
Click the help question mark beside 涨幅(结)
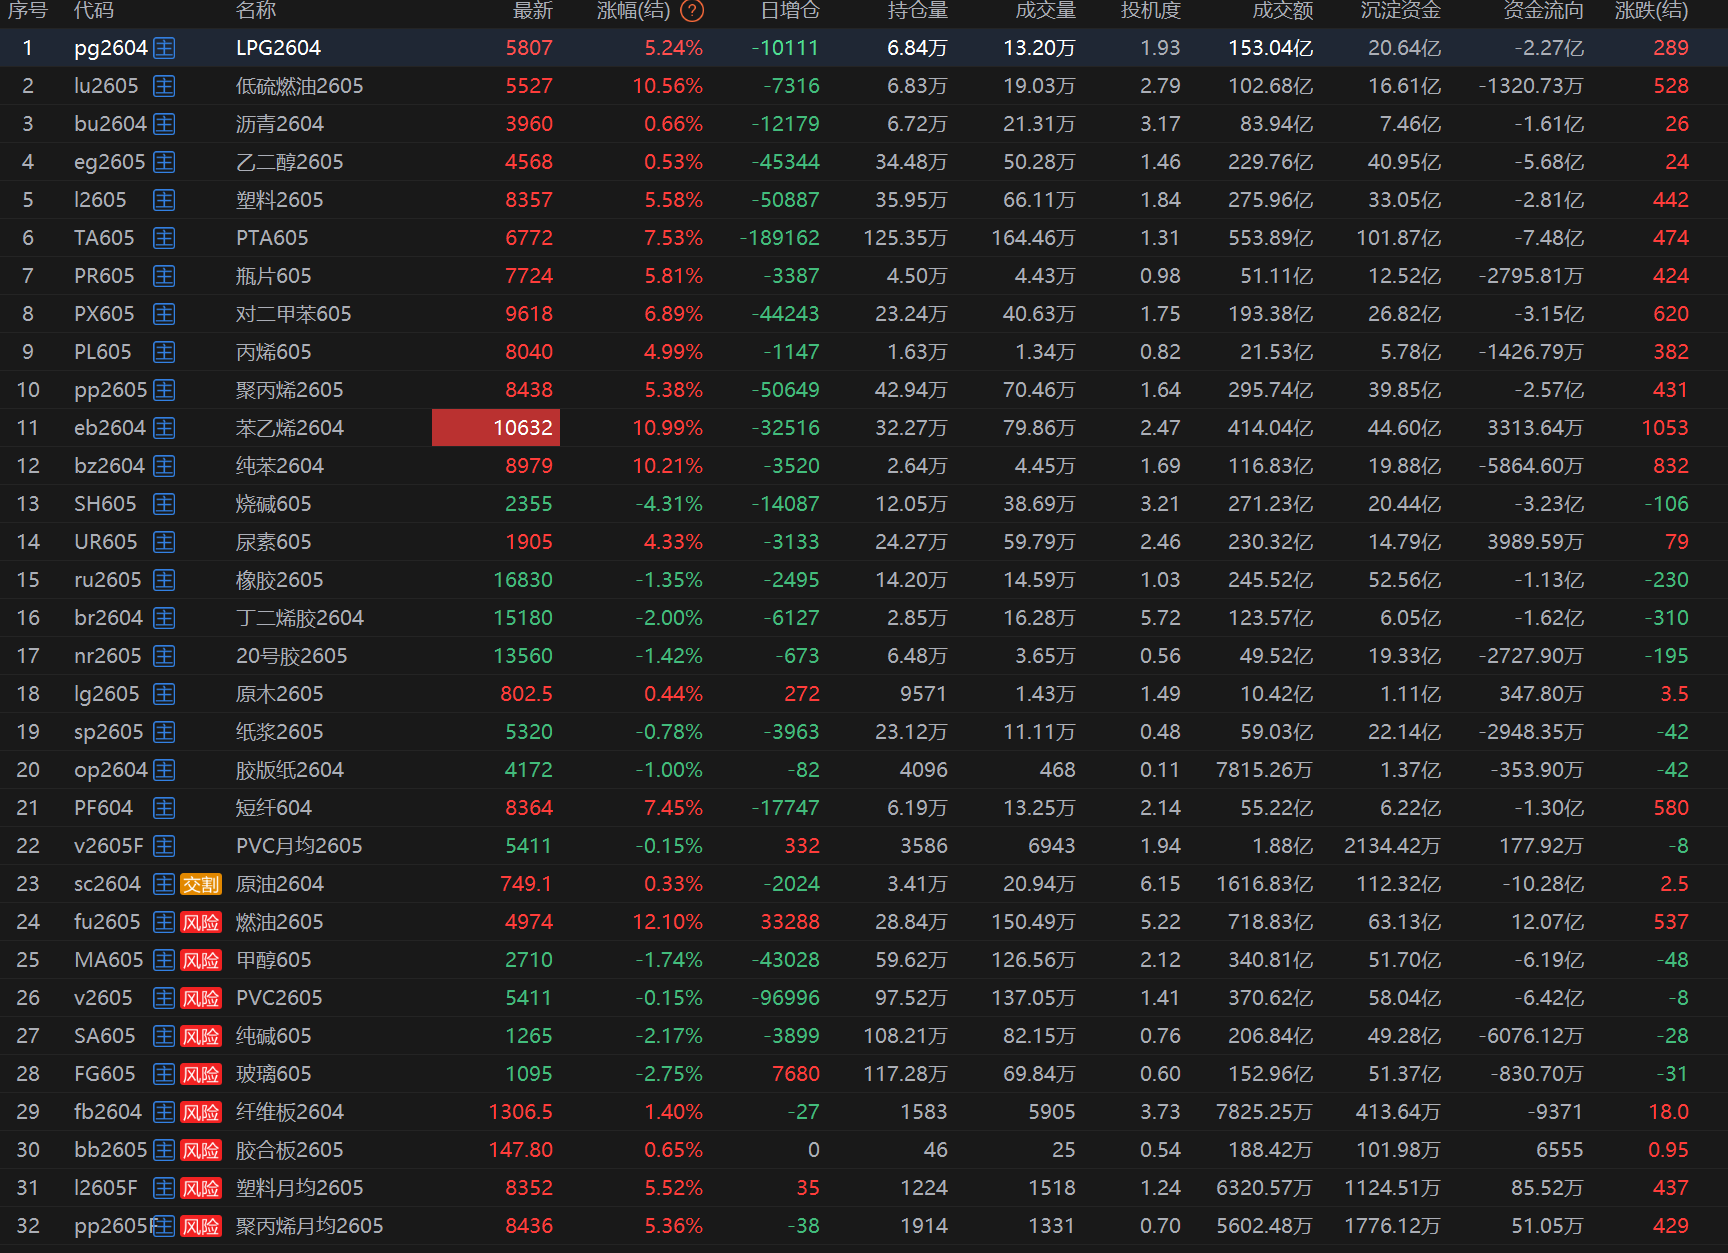click(x=691, y=11)
